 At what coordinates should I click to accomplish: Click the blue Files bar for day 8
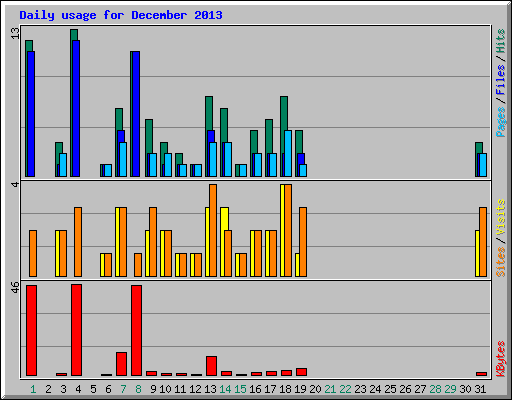(136, 114)
